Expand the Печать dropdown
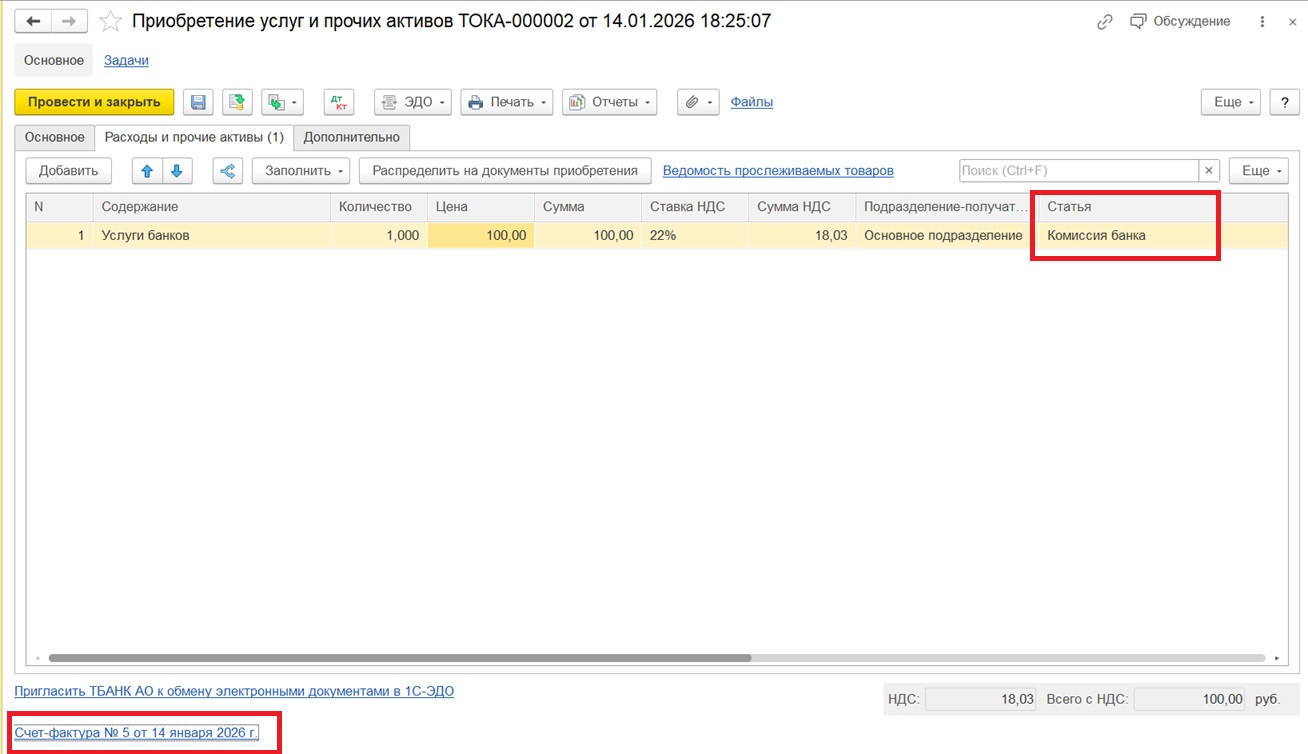Image resolution: width=1308 pixels, height=754 pixels. pyautogui.click(x=507, y=102)
